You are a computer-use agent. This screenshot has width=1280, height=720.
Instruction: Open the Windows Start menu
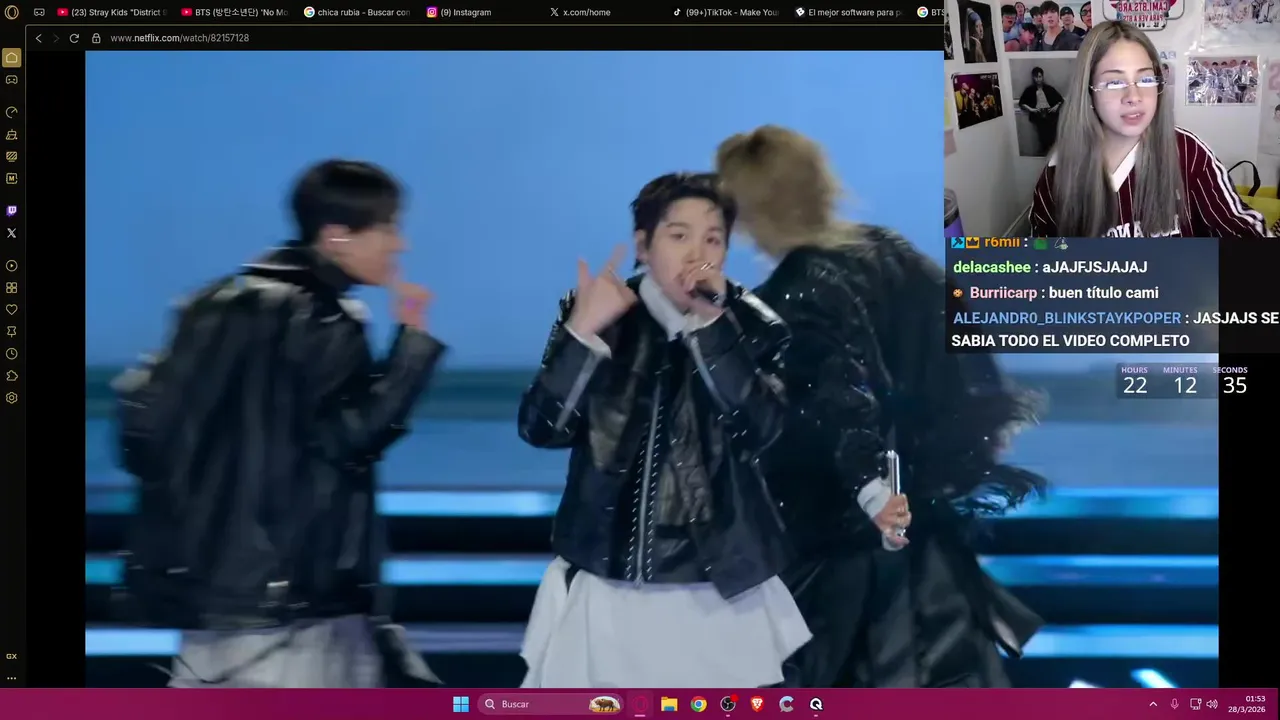[x=461, y=704]
